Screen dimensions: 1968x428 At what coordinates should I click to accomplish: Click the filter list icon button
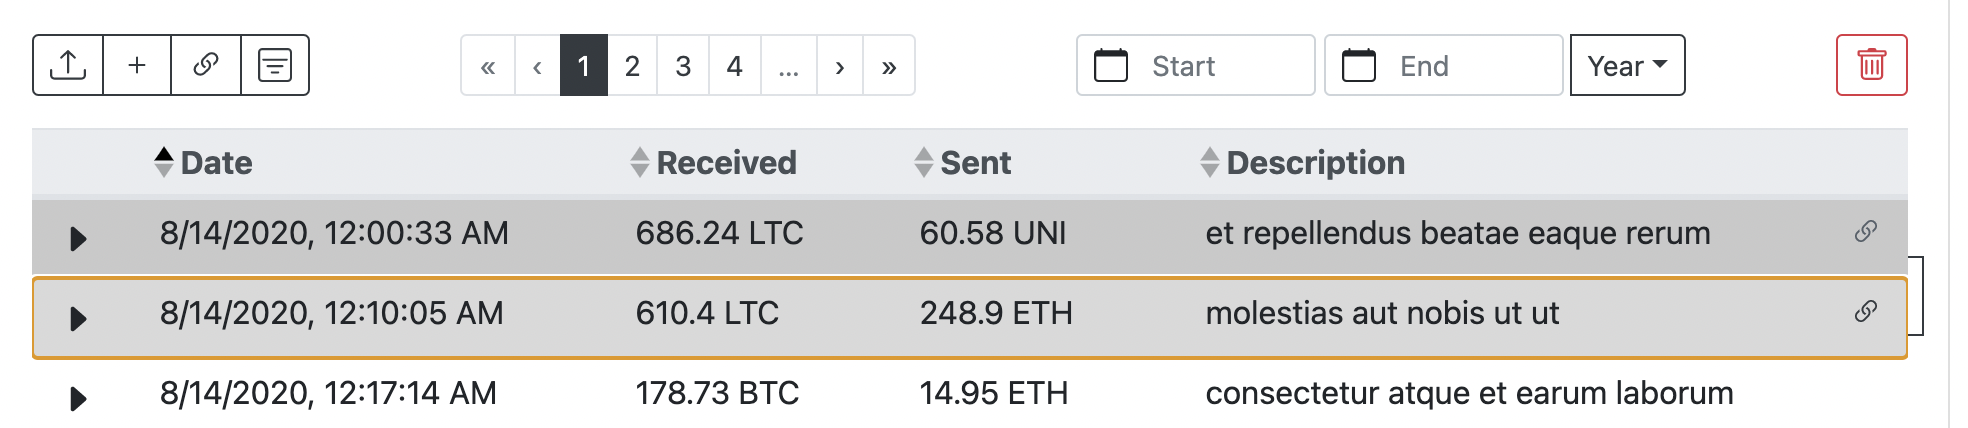tap(275, 66)
